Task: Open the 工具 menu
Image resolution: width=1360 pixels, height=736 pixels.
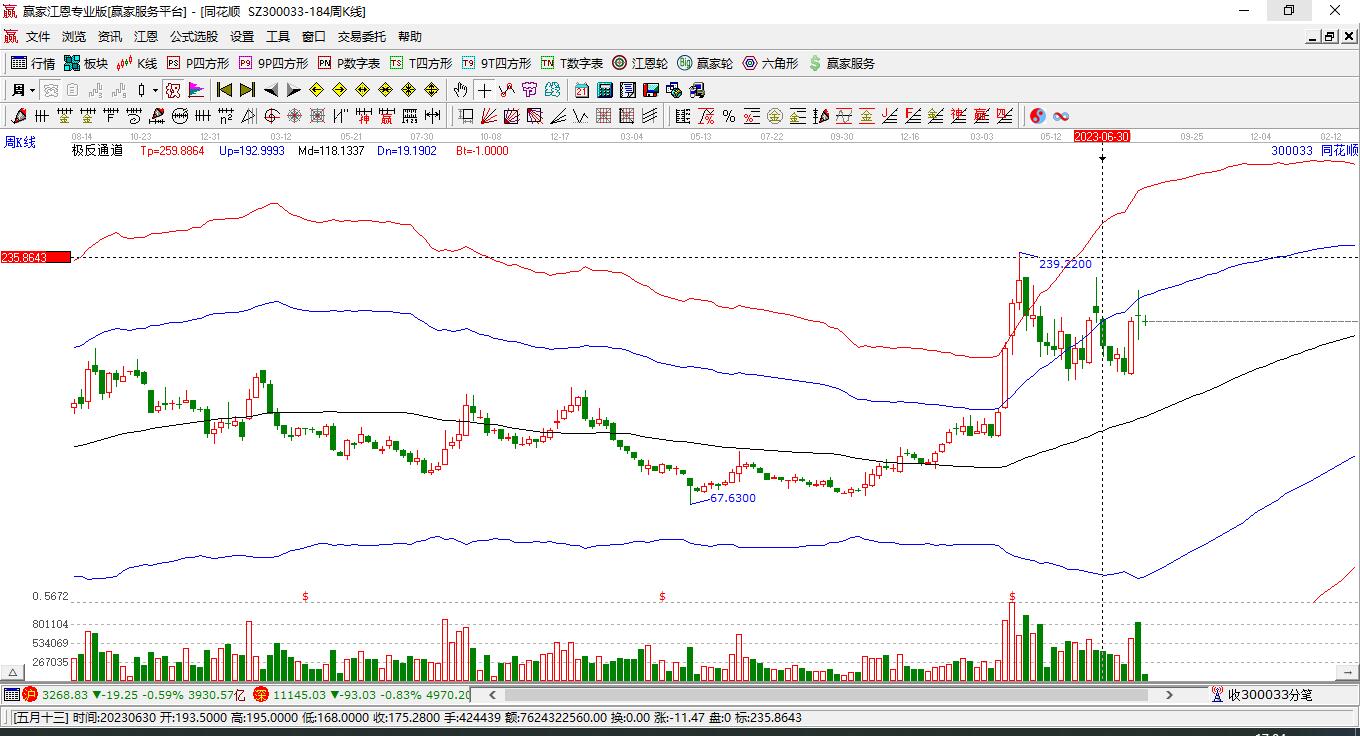Action: coord(278,37)
